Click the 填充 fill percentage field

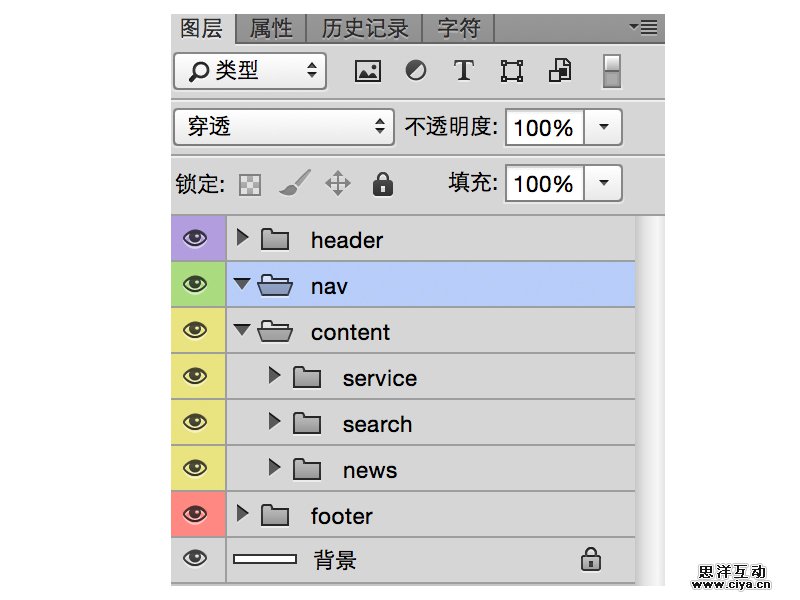pos(543,184)
